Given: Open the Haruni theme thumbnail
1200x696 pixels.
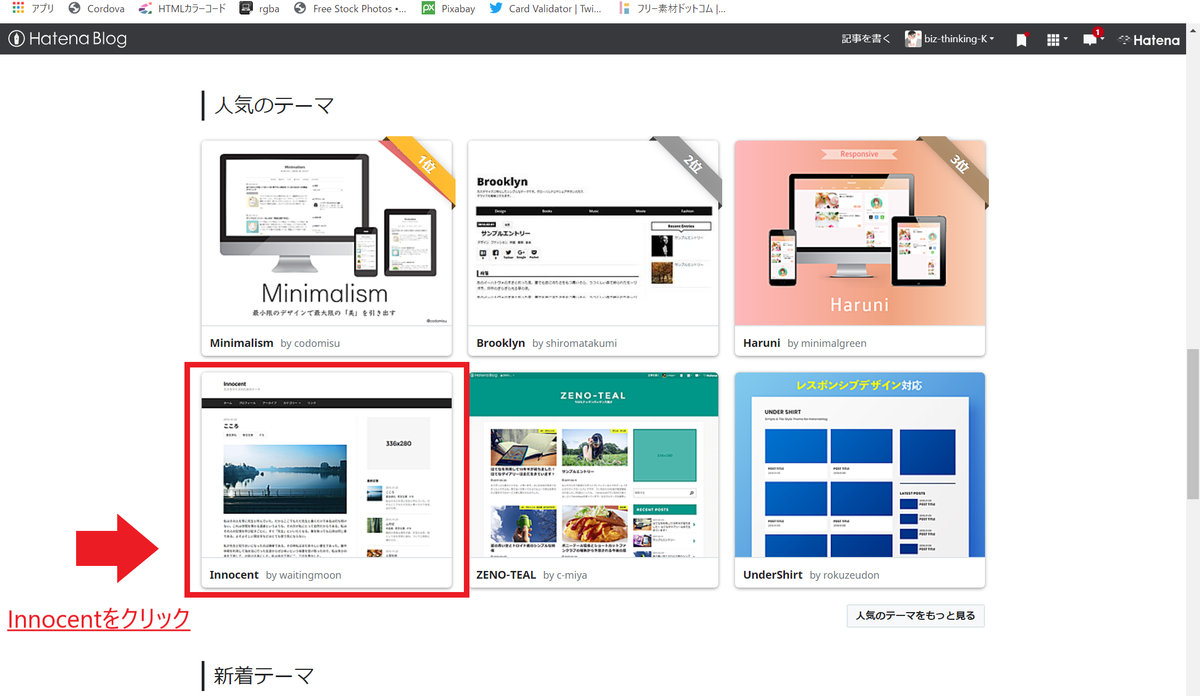Looking at the screenshot, I should click(860, 233).
